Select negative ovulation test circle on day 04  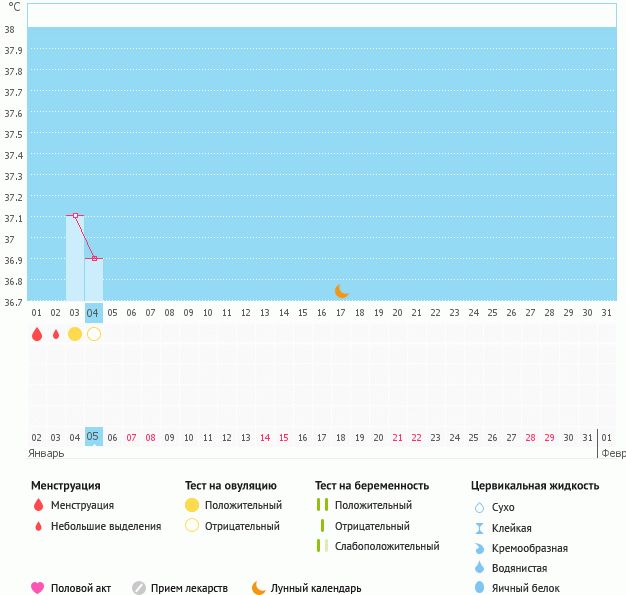click(94, 334)
